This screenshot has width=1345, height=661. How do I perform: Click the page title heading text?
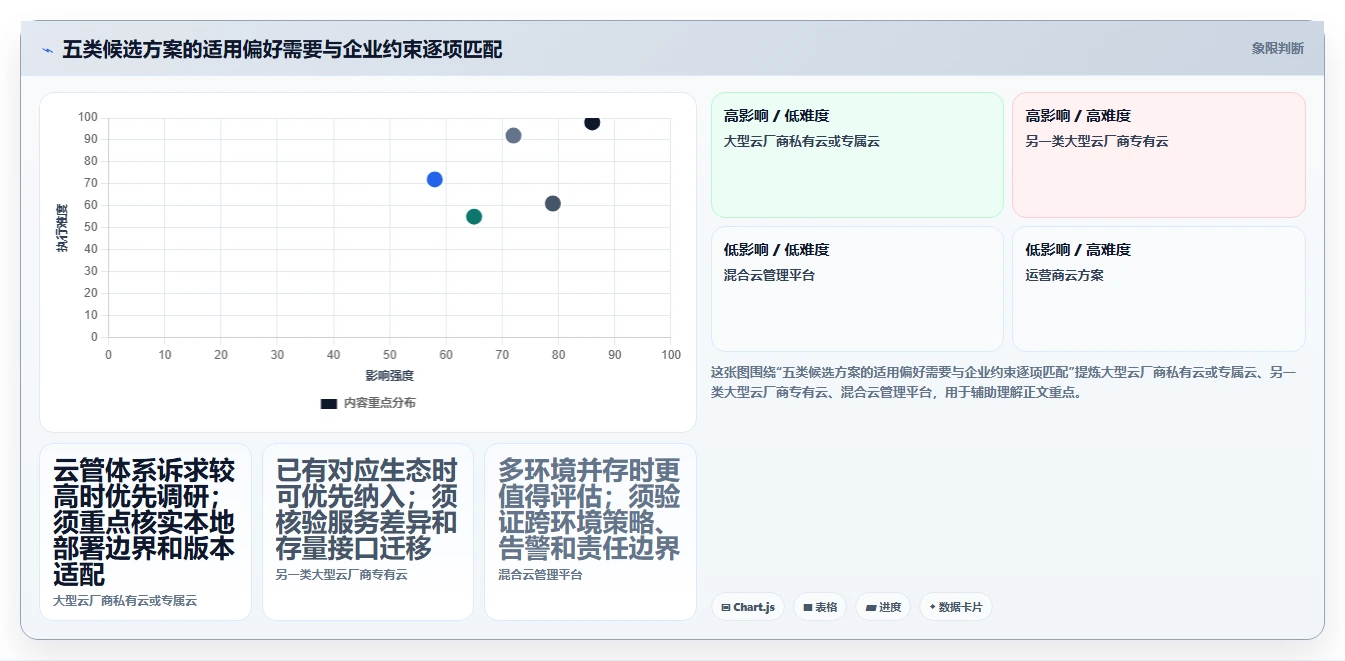pyautogui.click(x=282, y=49)
